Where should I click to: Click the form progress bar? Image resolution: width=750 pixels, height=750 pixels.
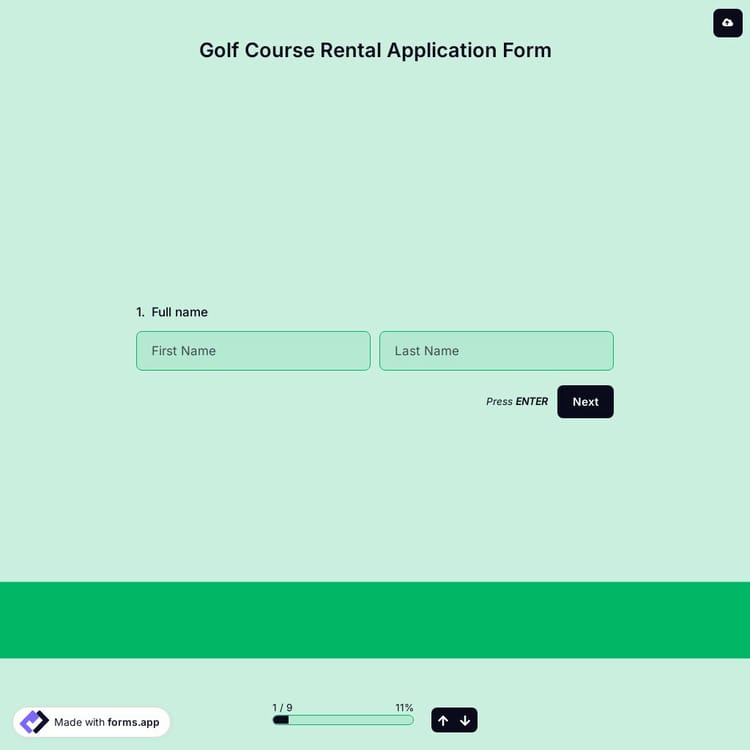pyautogui.click(x=342, y=720)
